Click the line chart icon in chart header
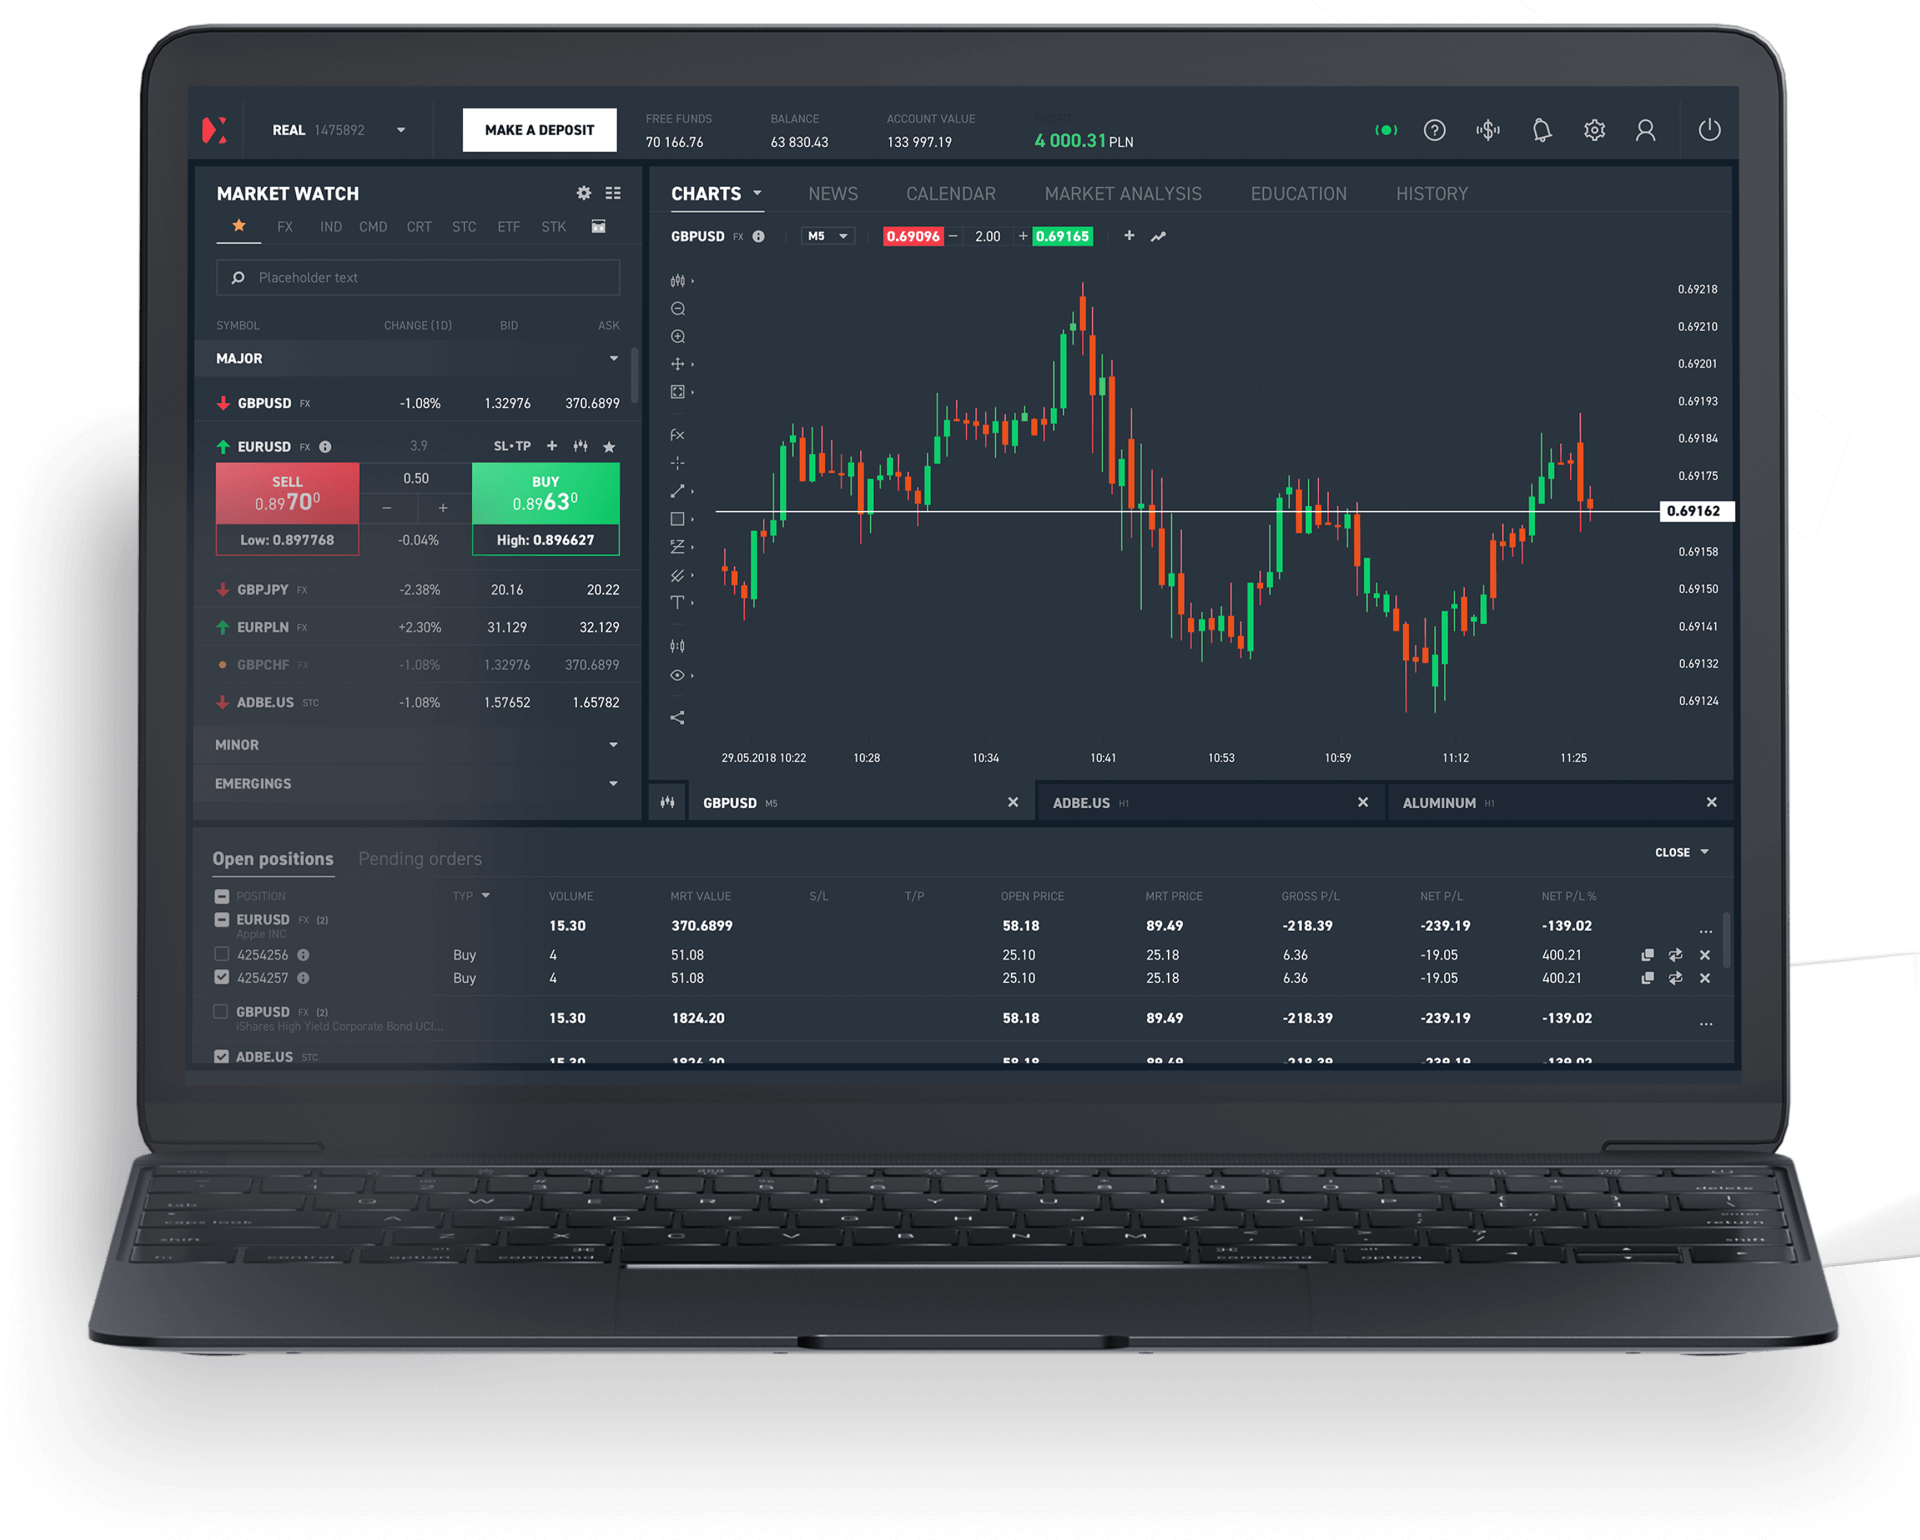 coord(1158,237)
